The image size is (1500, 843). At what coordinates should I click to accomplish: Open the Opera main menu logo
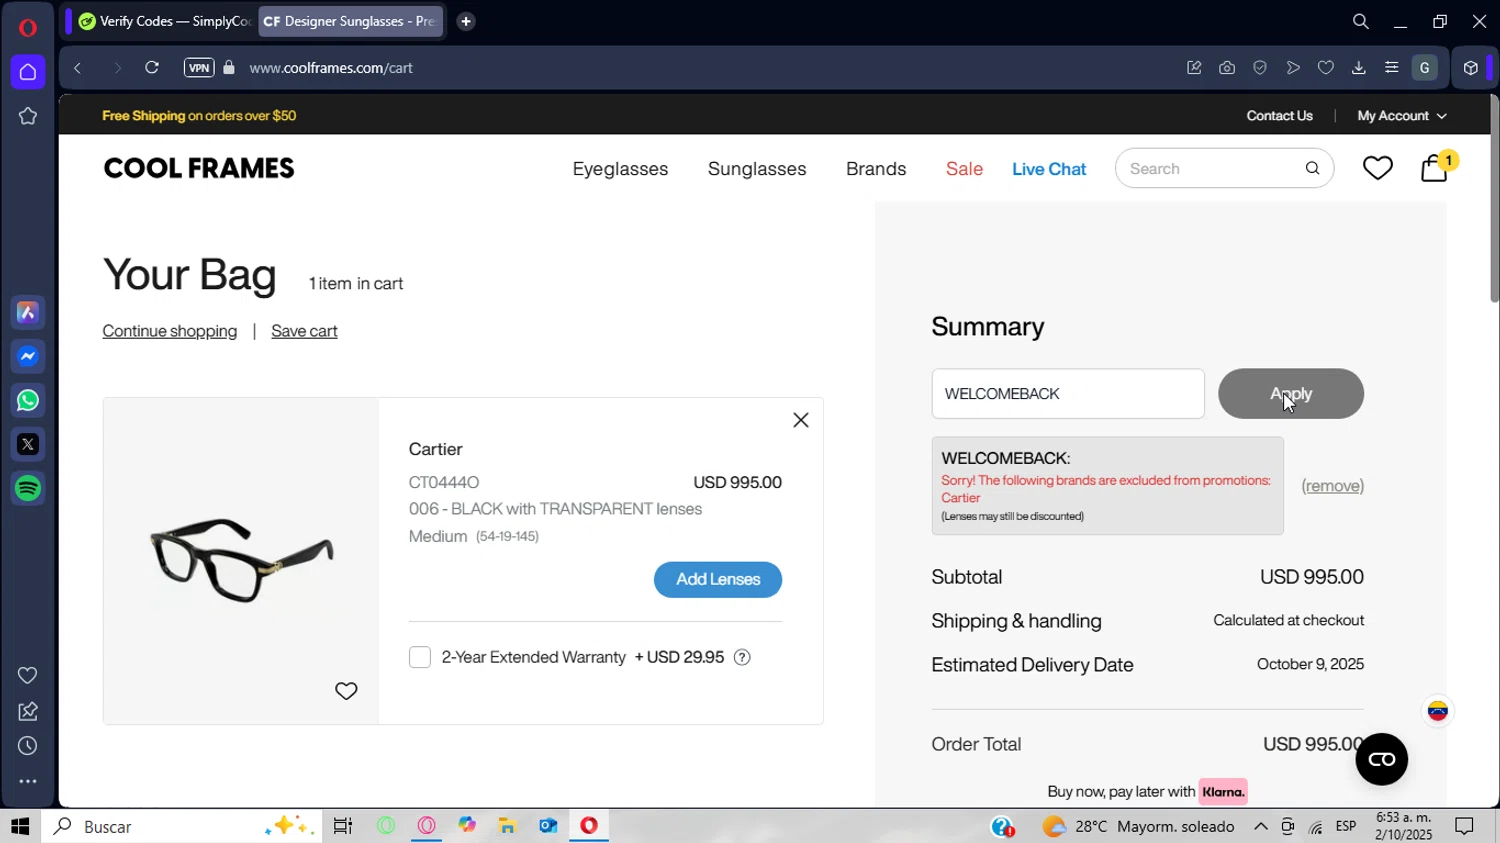click(28, 27)
